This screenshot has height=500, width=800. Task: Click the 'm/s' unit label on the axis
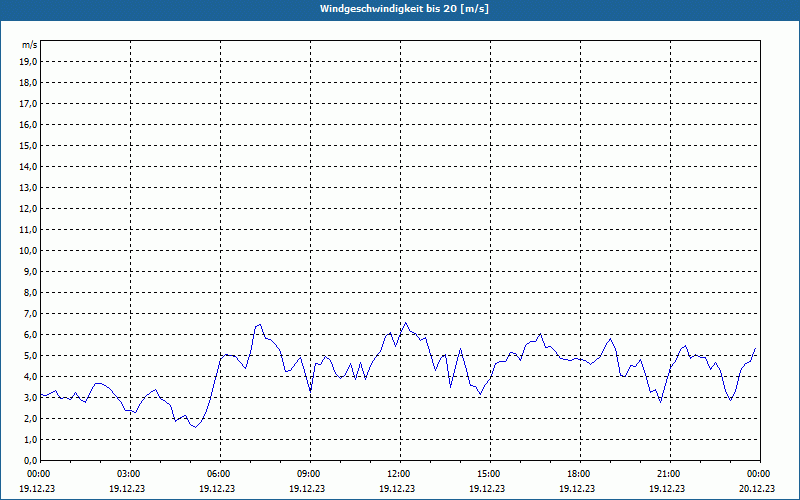29,45
